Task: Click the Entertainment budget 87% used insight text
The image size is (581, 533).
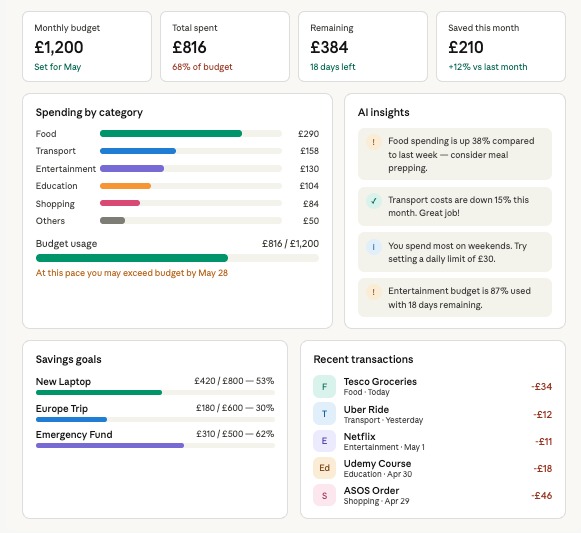Action: pos(459,298)
